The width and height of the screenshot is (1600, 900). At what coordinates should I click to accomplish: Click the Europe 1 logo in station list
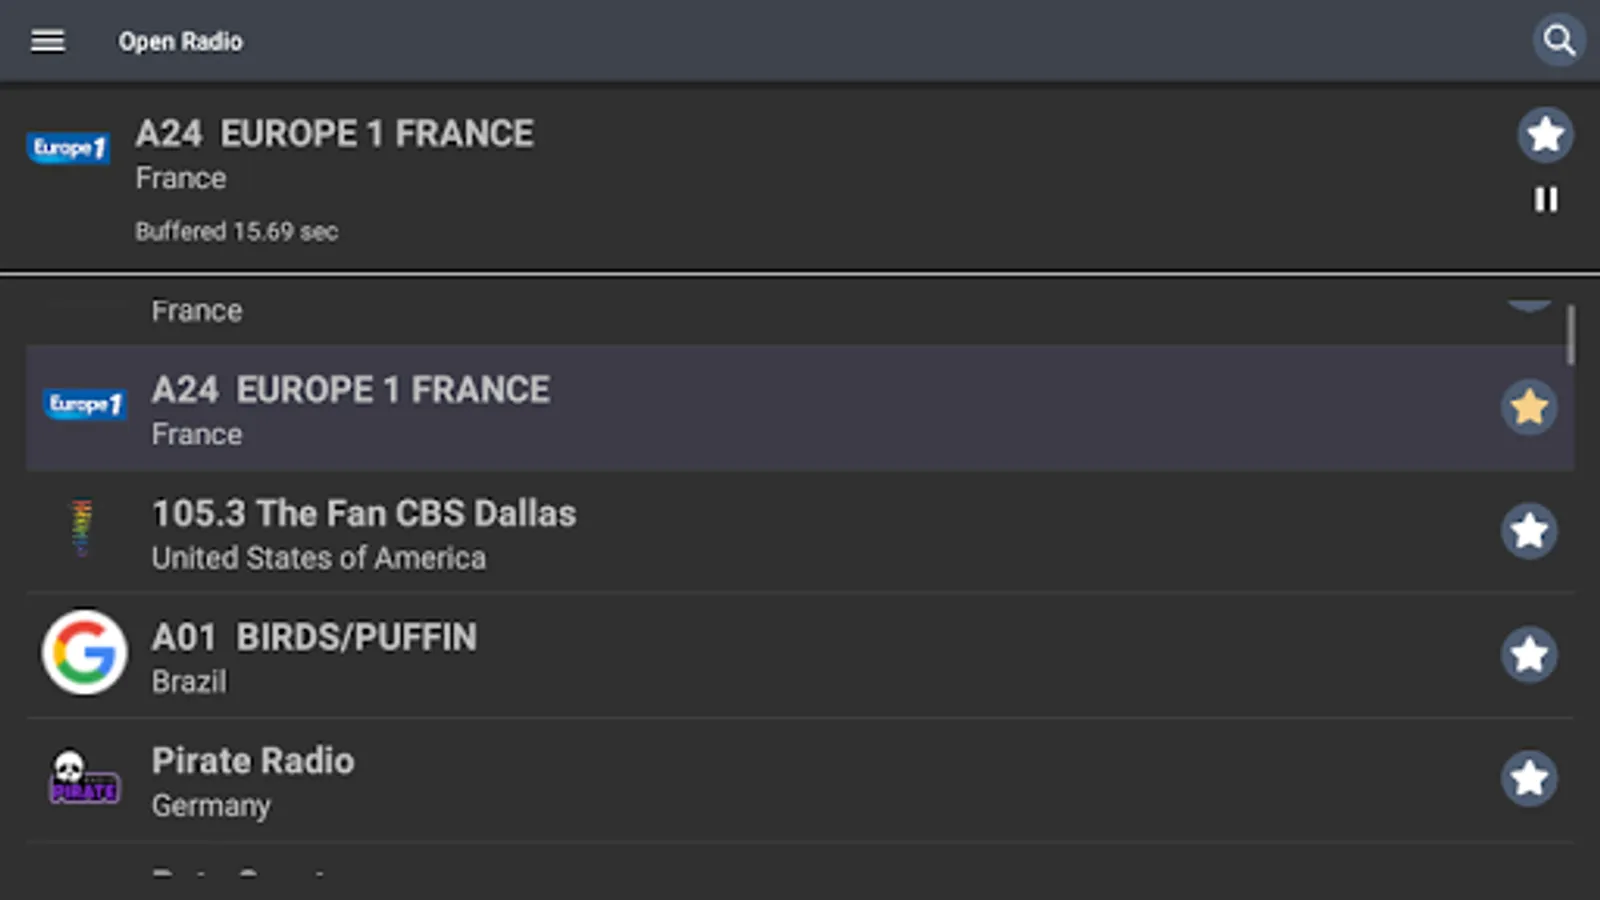(x=85, y=404)
